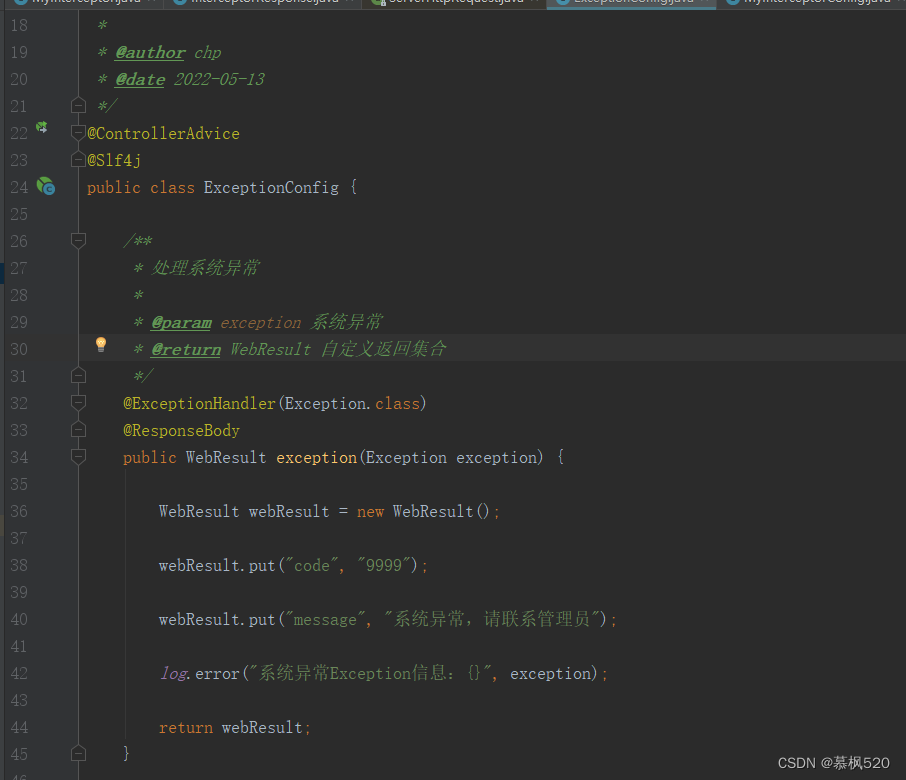Image resolution: width=906 pixels, height=780 pixels.
Task: Click the Spring gutter icon beside @ControllerAdvice
Action: [x=42, y=127]
